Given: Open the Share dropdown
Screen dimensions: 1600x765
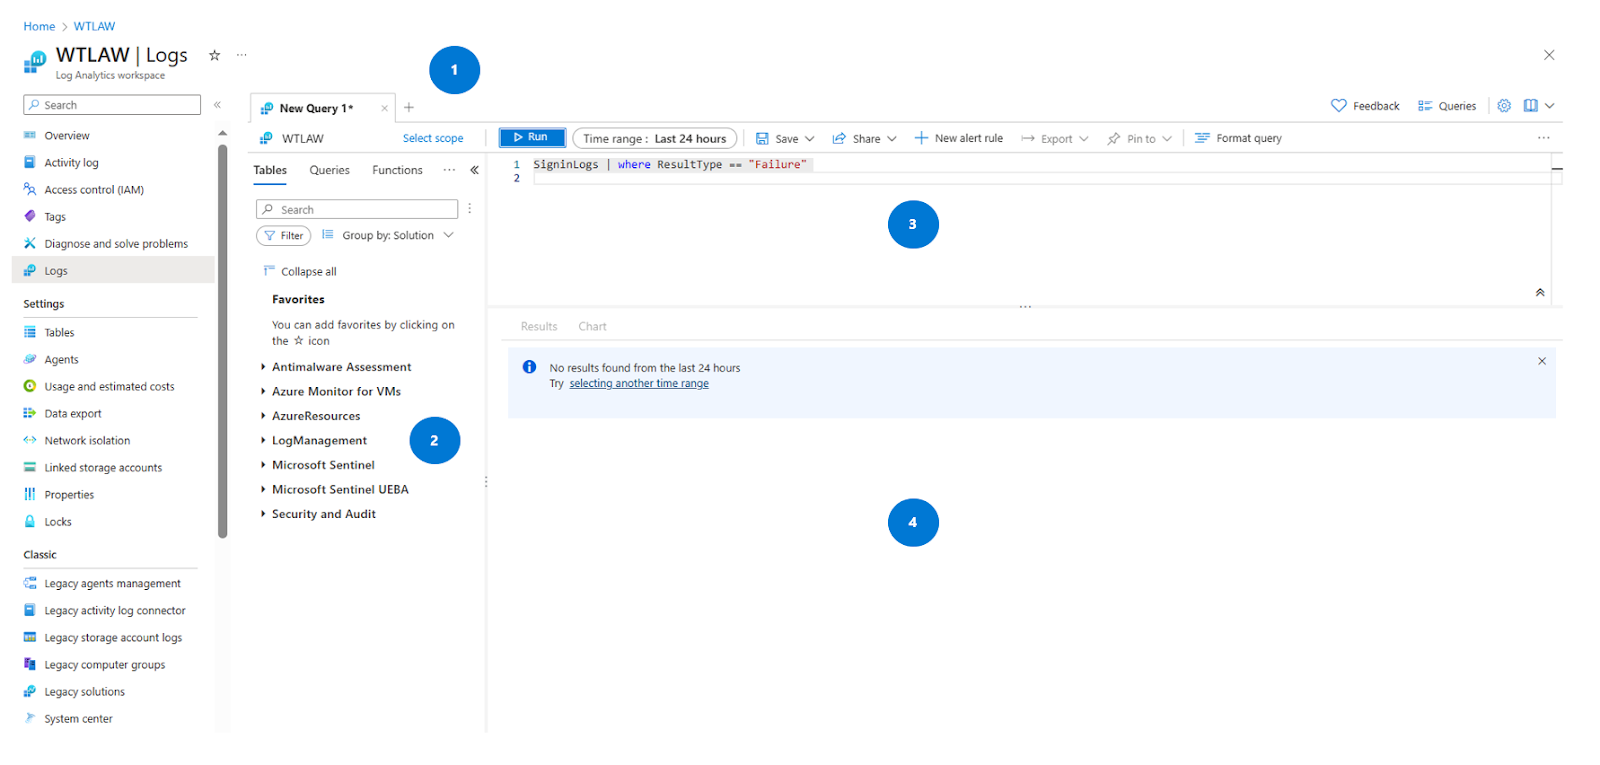Looking at the screenshot, I should pyautogui.click(x=865, y=139).
